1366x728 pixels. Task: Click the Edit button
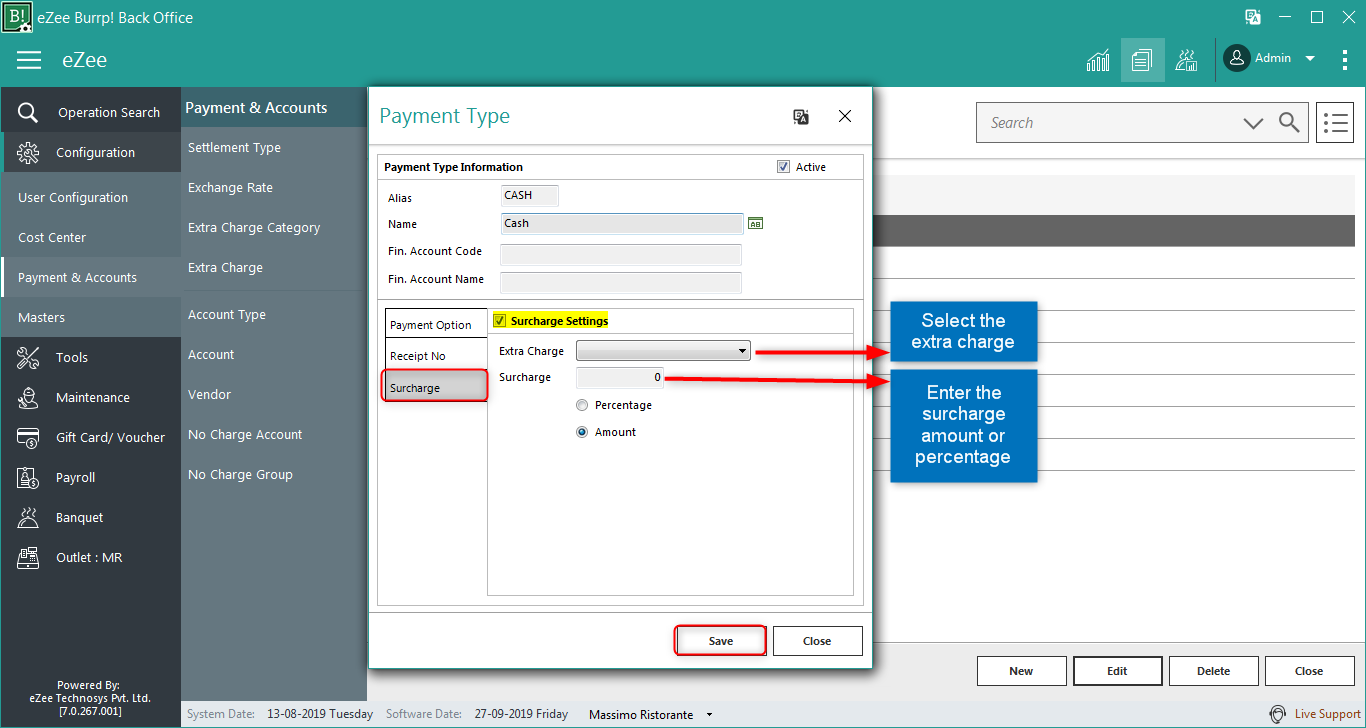coord(1117,671)
